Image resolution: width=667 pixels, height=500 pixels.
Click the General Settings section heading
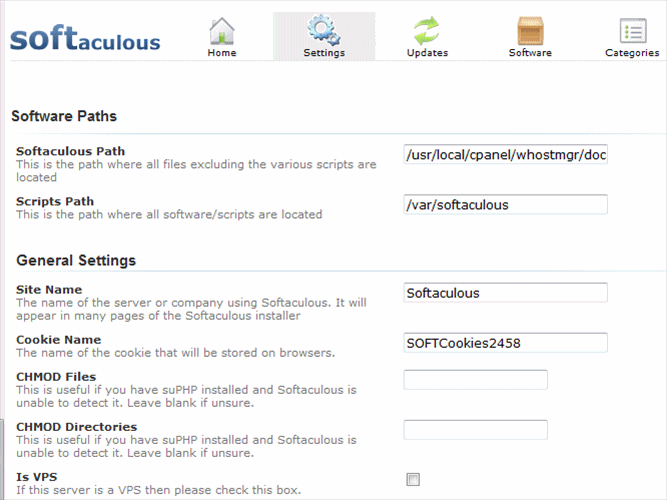point(76,261)
